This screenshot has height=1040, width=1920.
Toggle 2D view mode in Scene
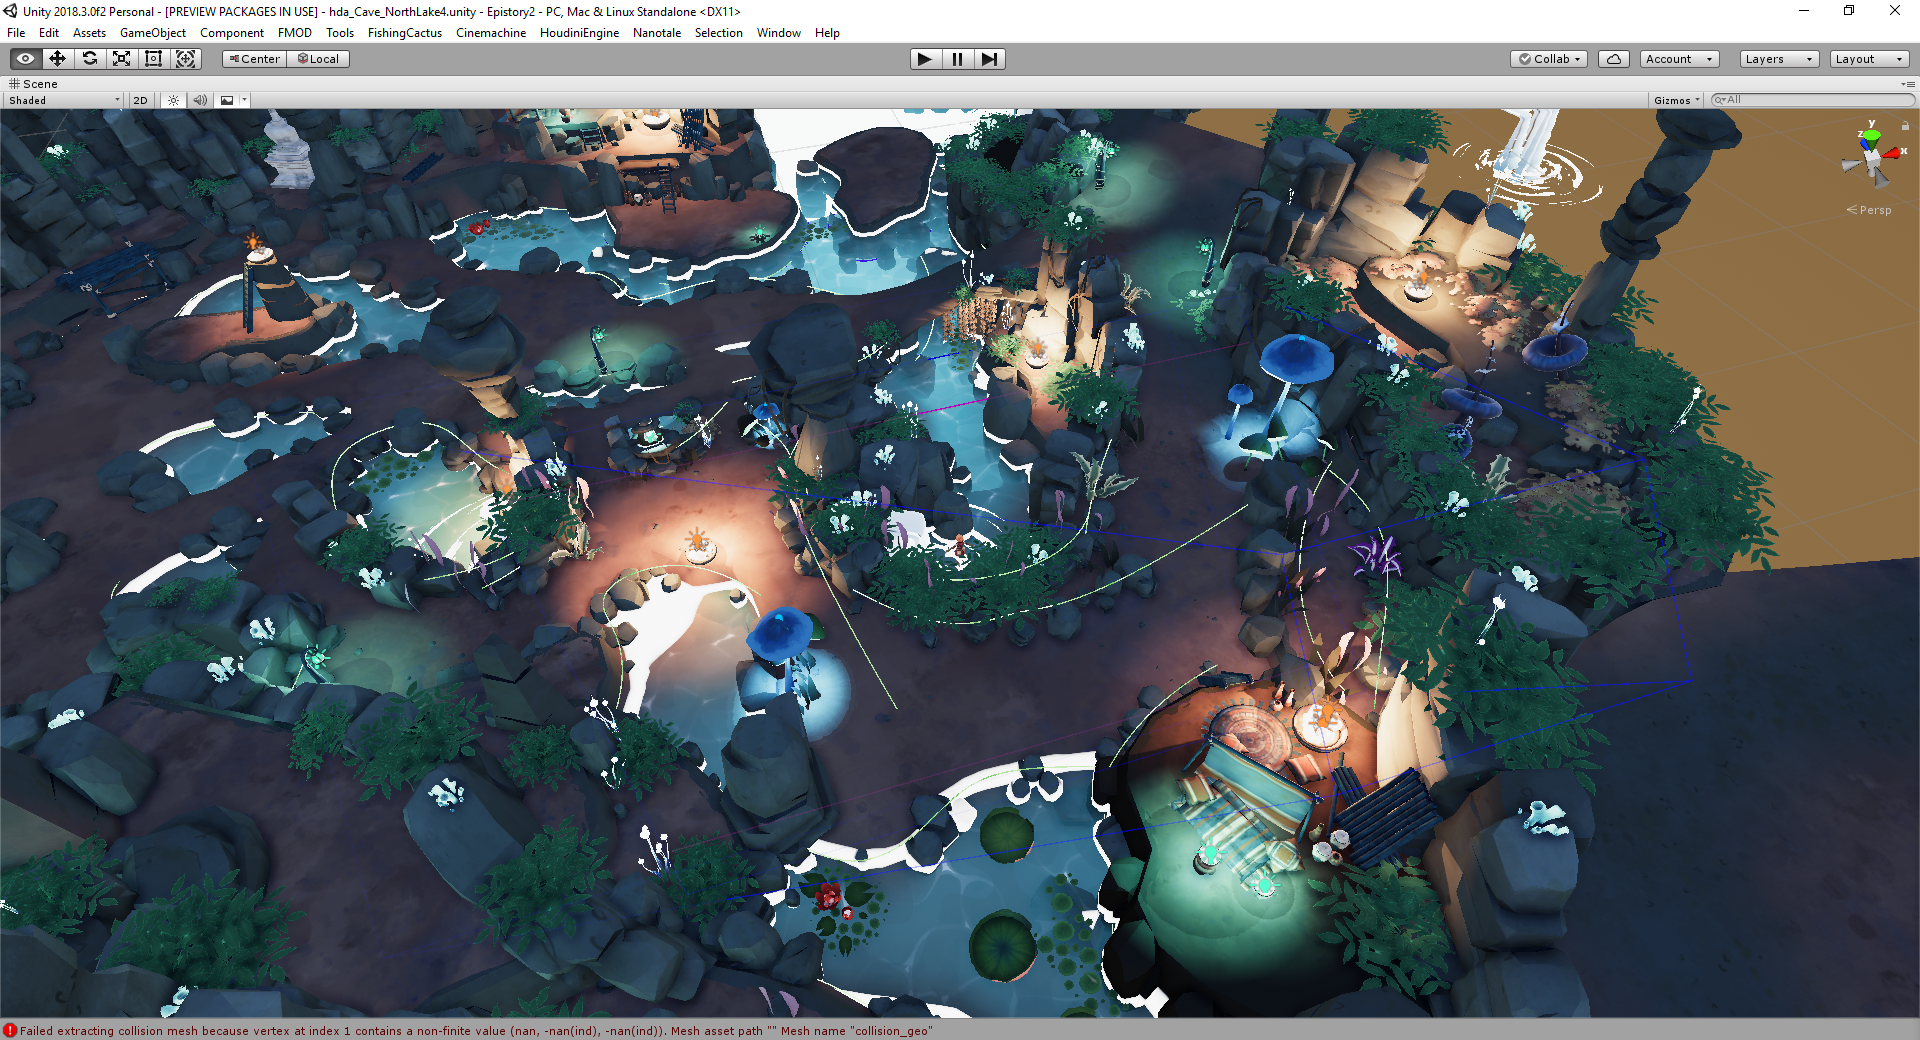click(x=140, y=100)
